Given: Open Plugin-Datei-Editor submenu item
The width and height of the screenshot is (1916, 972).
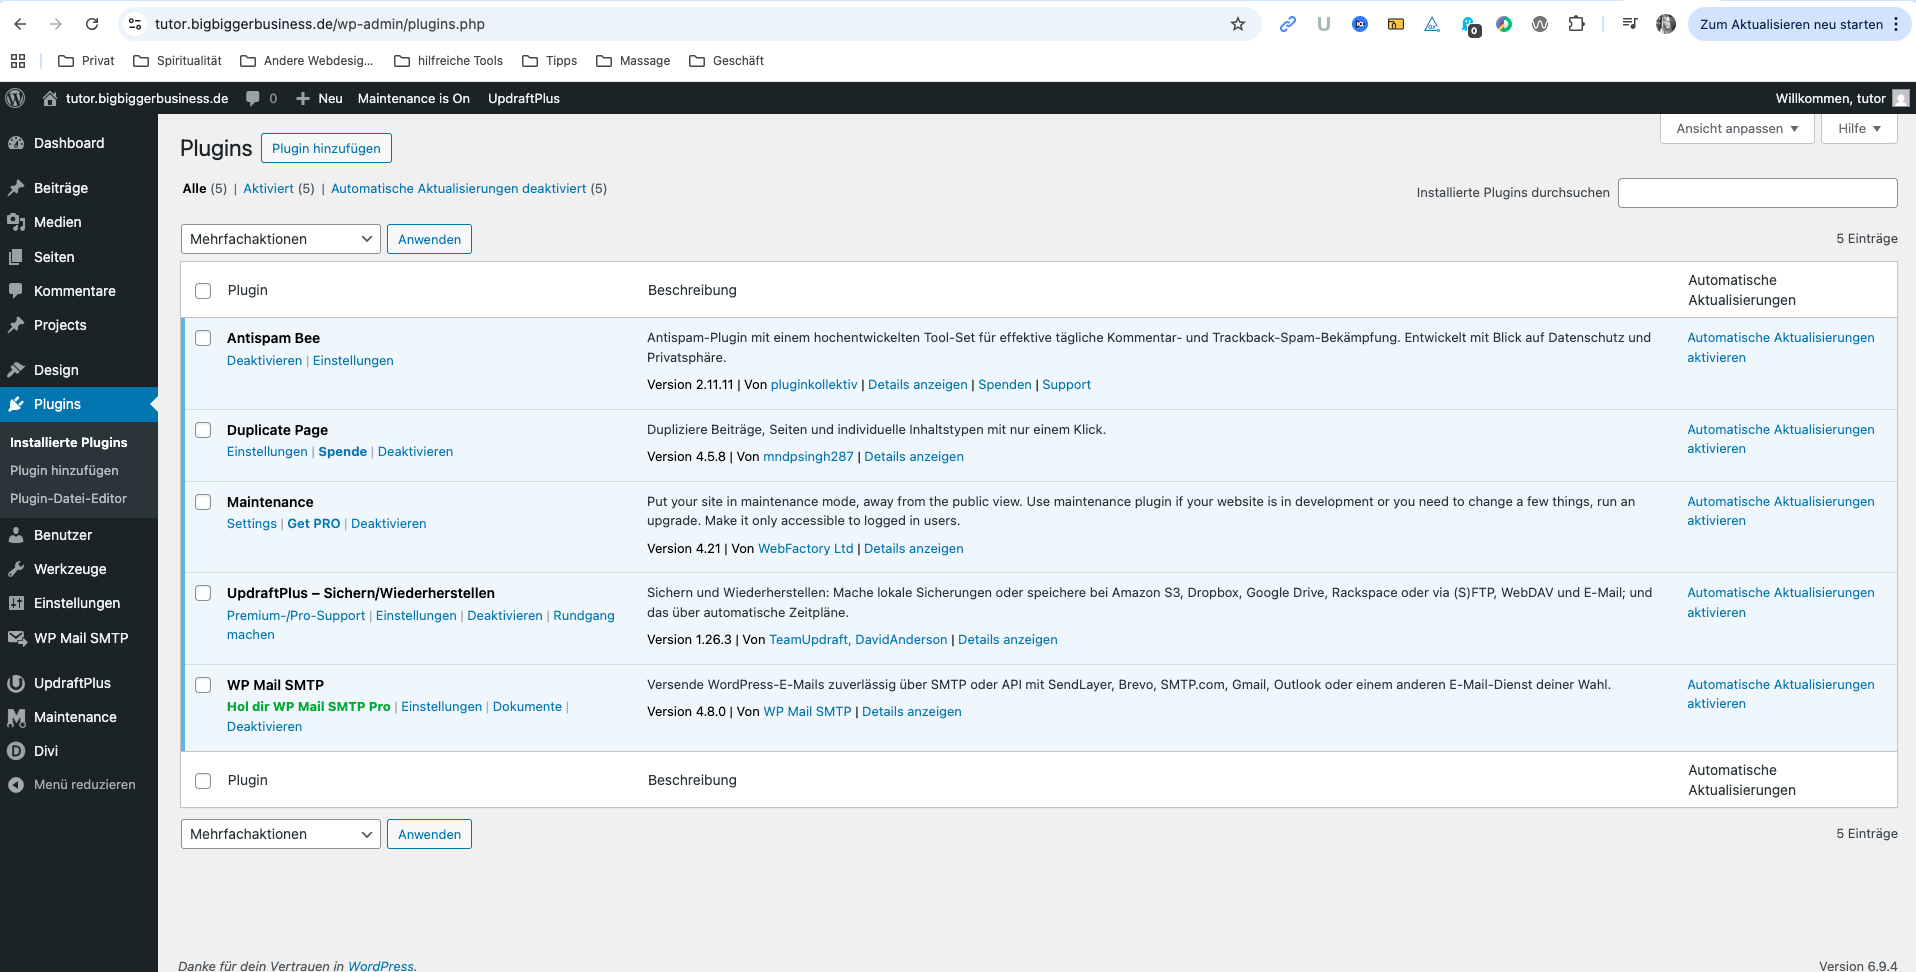Looking at the screenshot, I should [68, 498].
